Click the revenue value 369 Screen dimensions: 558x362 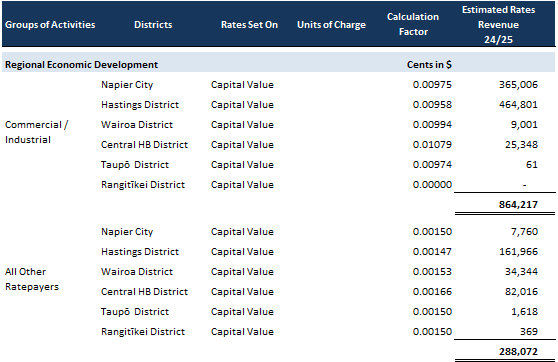coord(529,331)
